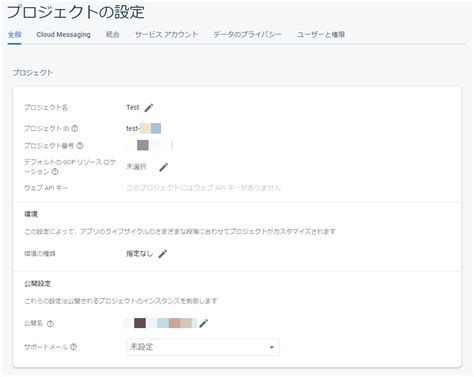Click the blurred プロジェクト番号 value
Image resolution: width=474 pixels, height=377 pixels.
point(149,145)
